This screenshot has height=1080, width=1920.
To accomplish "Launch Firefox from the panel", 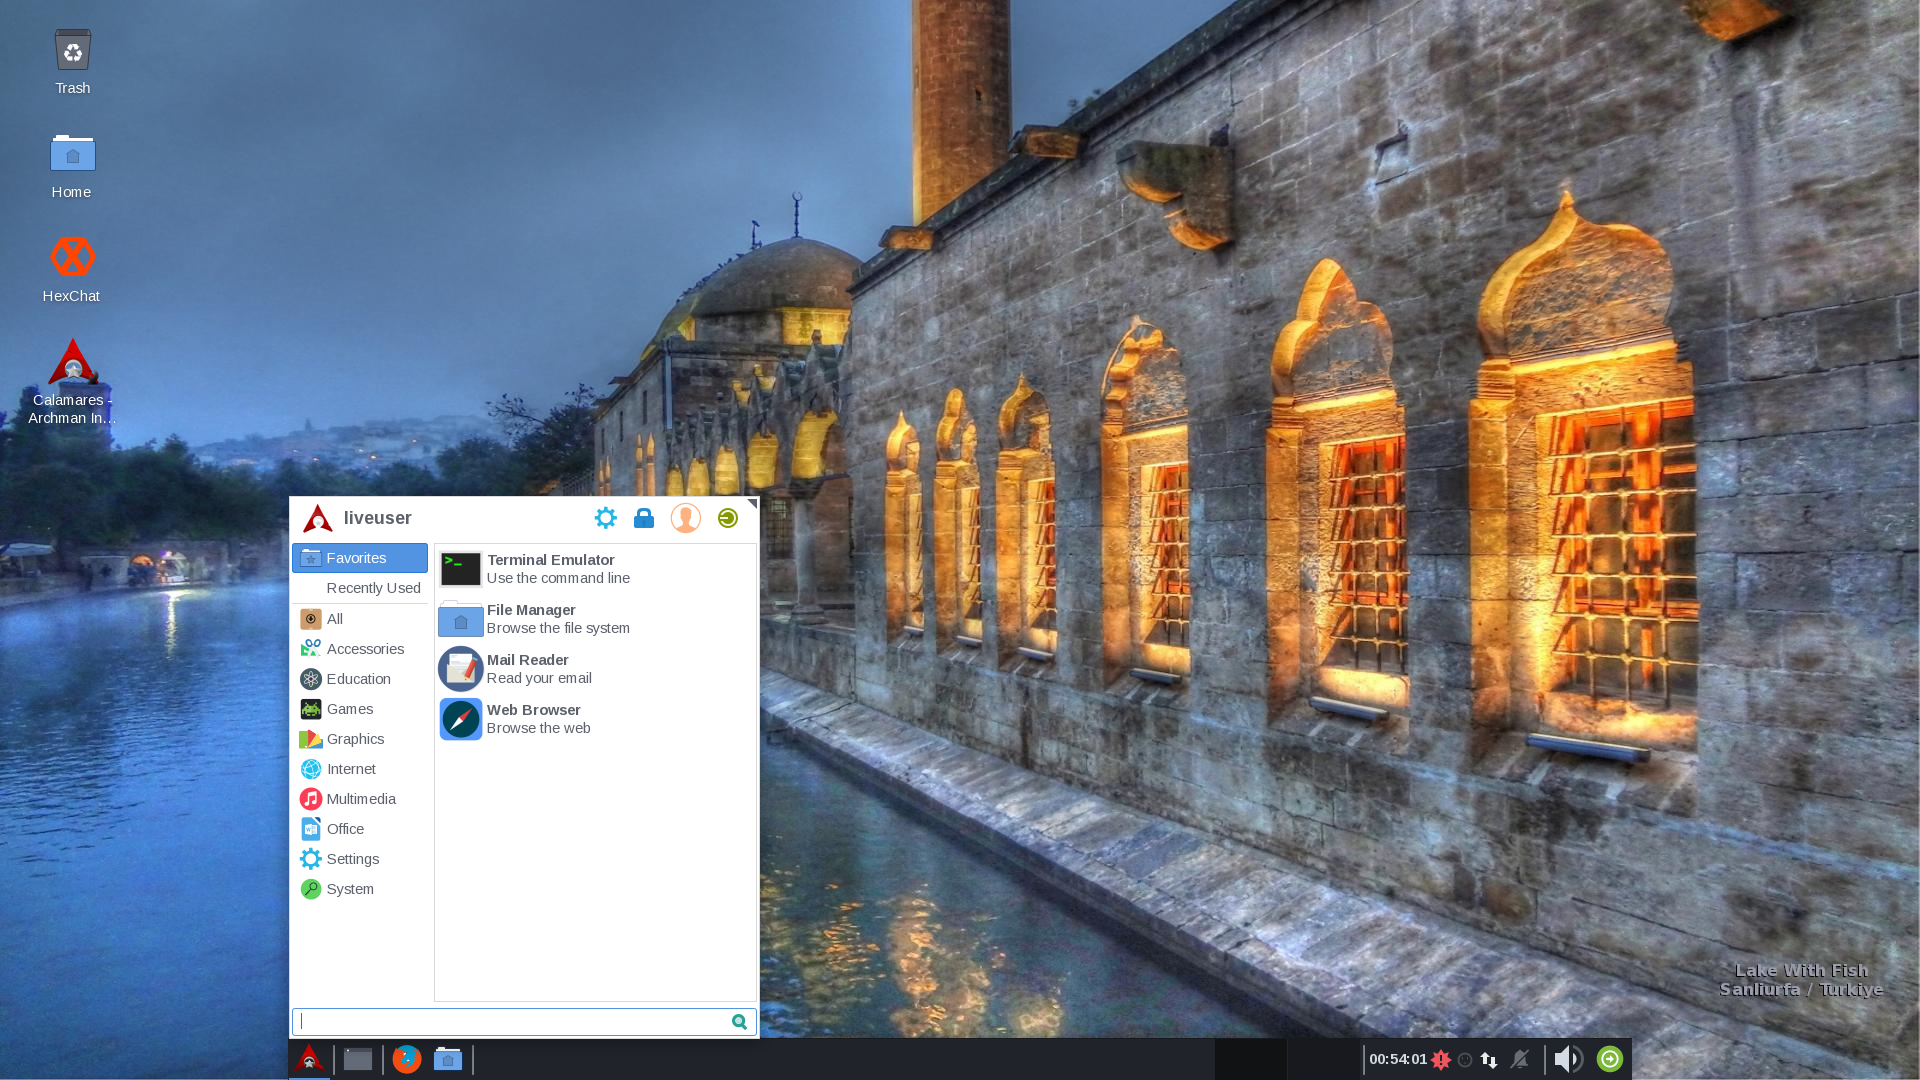I will 406,1059.
